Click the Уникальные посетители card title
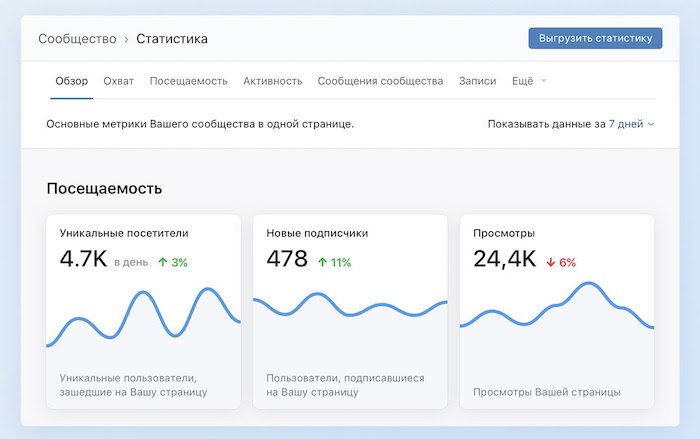The height and width of the screenshot is (439, 700). click(124, 233)
